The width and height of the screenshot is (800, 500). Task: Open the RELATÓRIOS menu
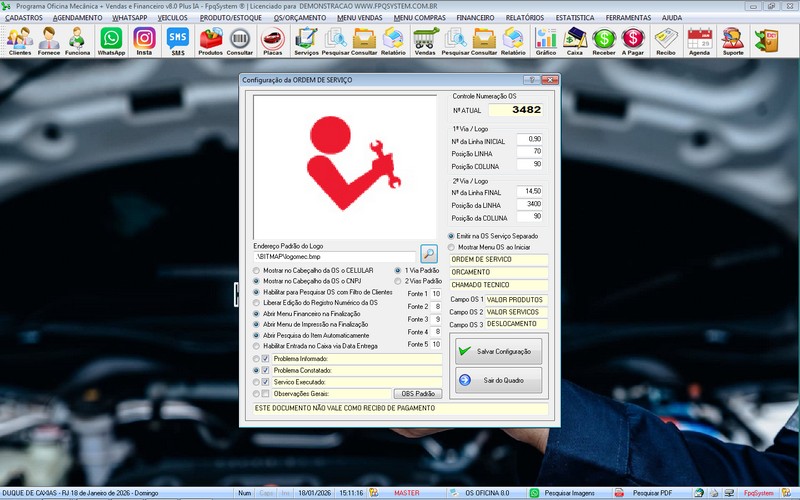pos(525,18)
